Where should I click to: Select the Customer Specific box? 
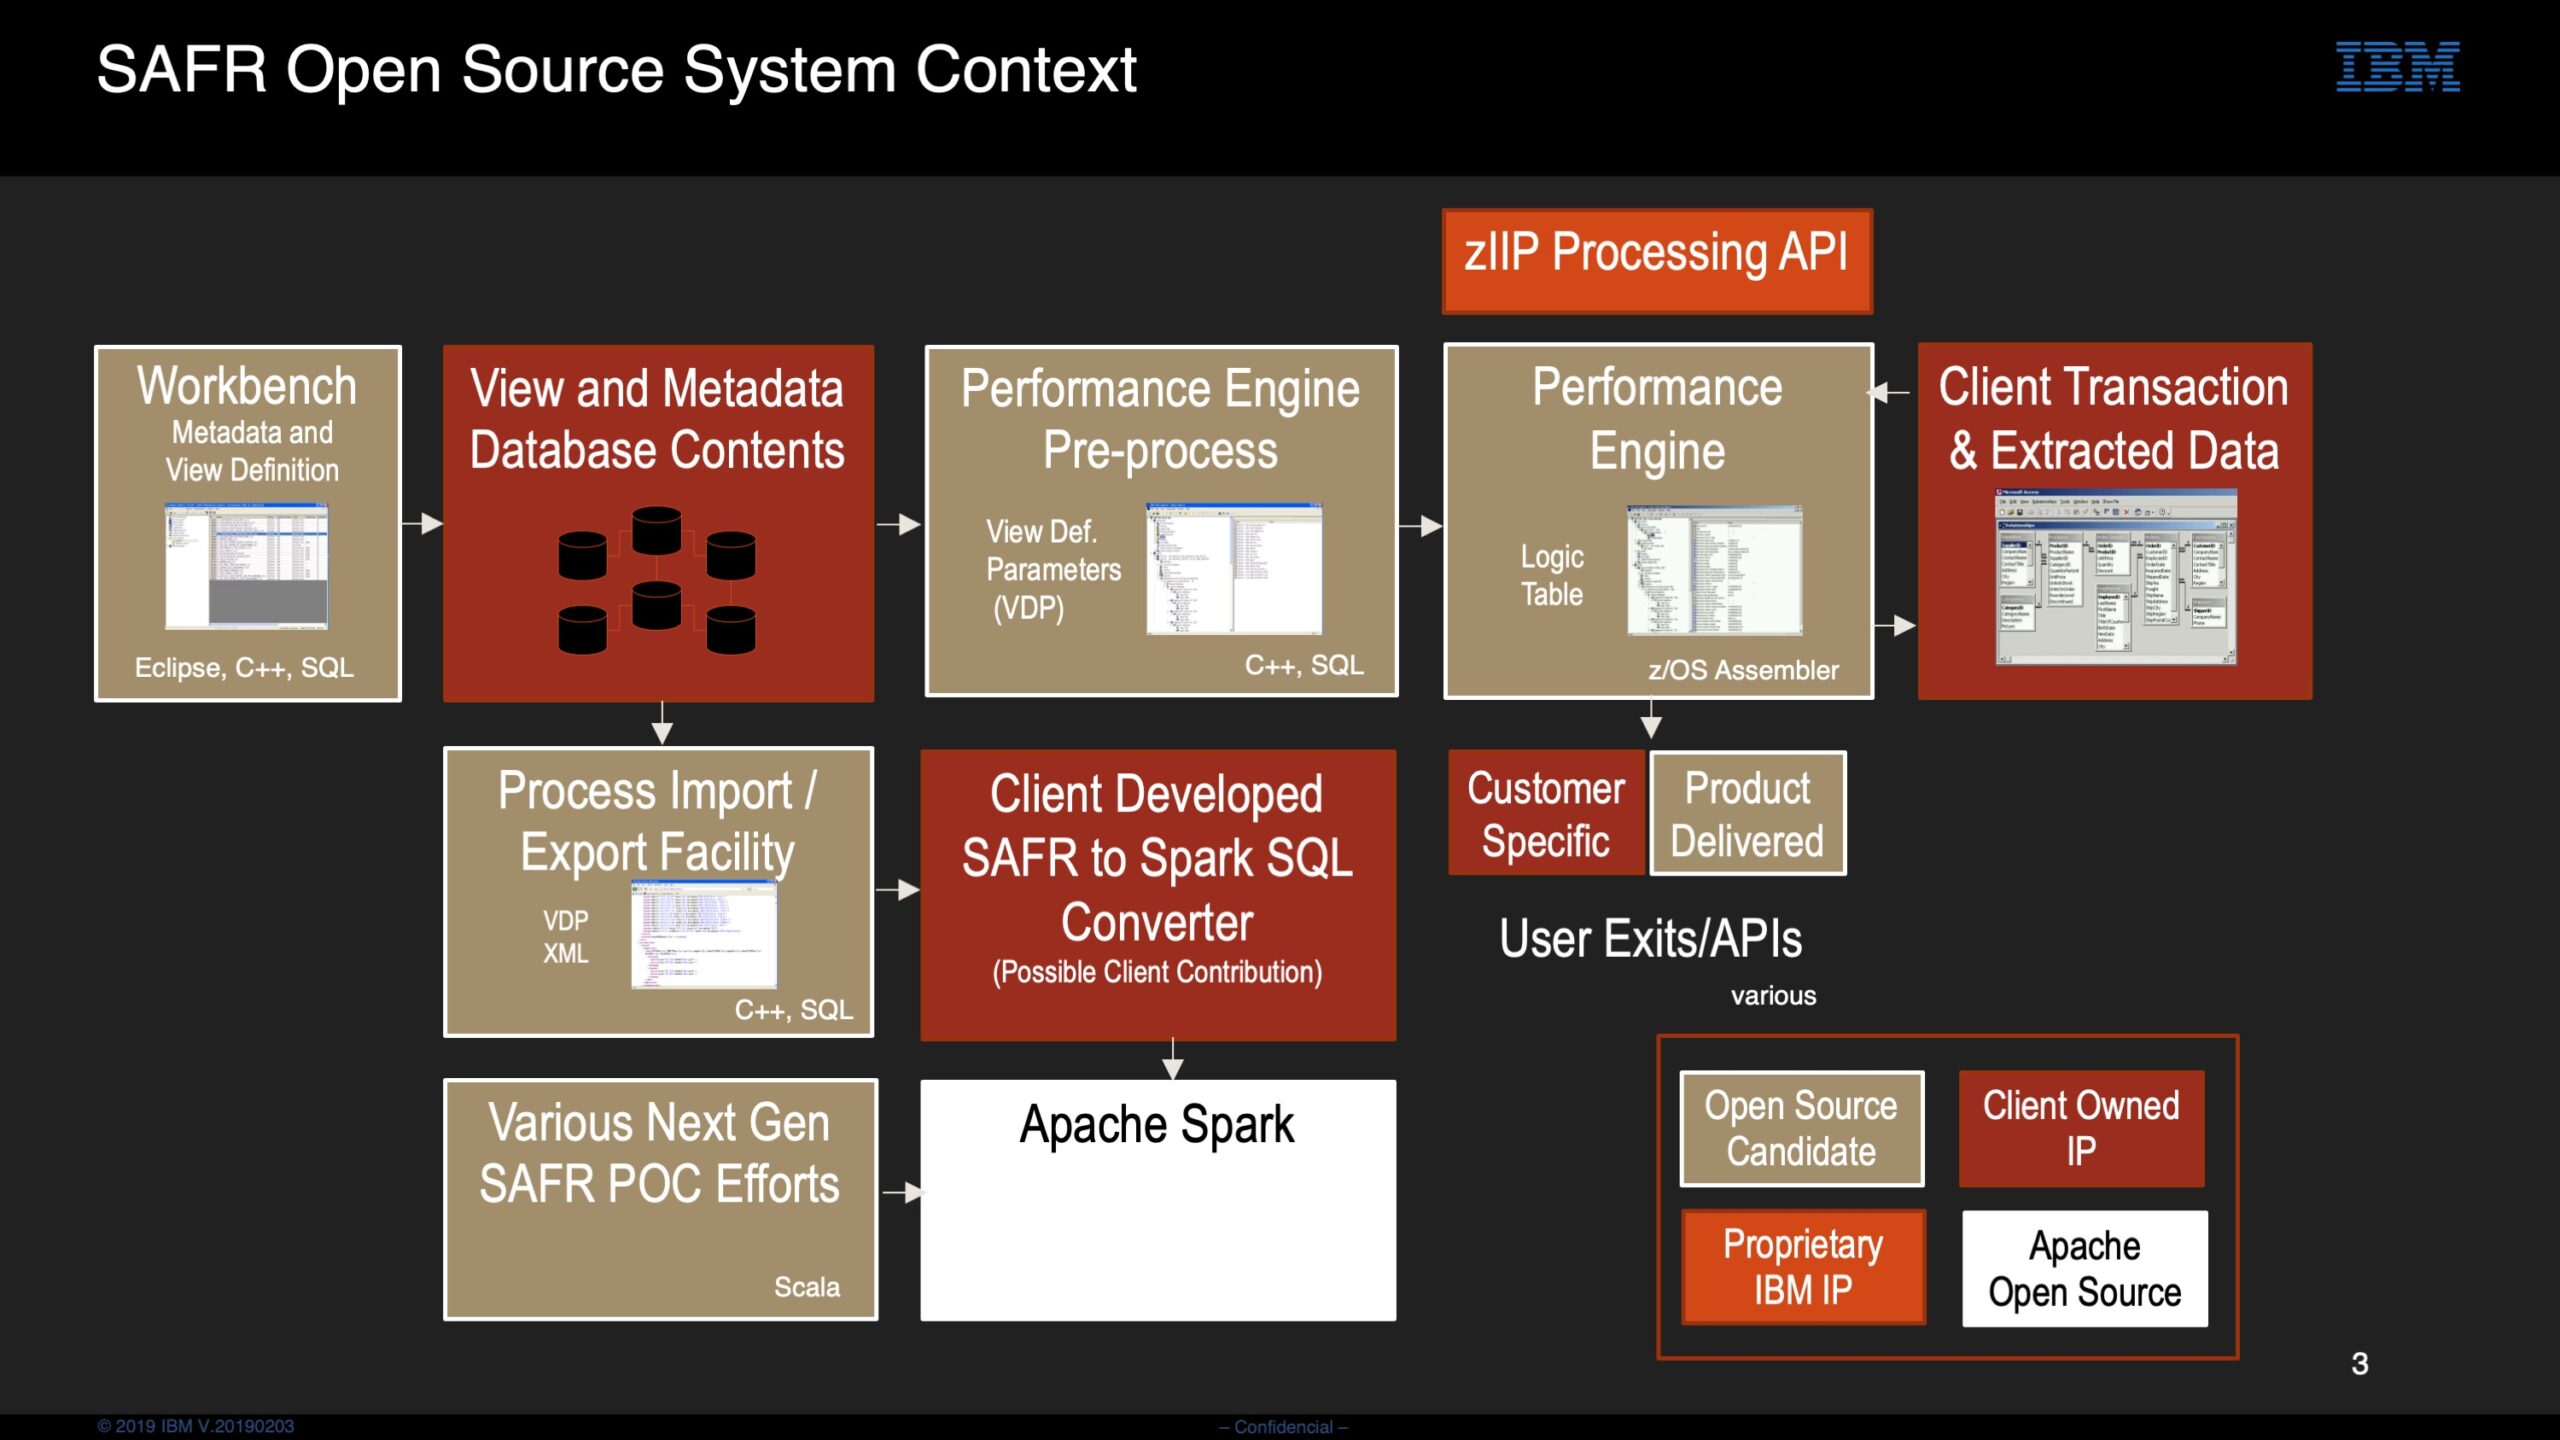1545,814
